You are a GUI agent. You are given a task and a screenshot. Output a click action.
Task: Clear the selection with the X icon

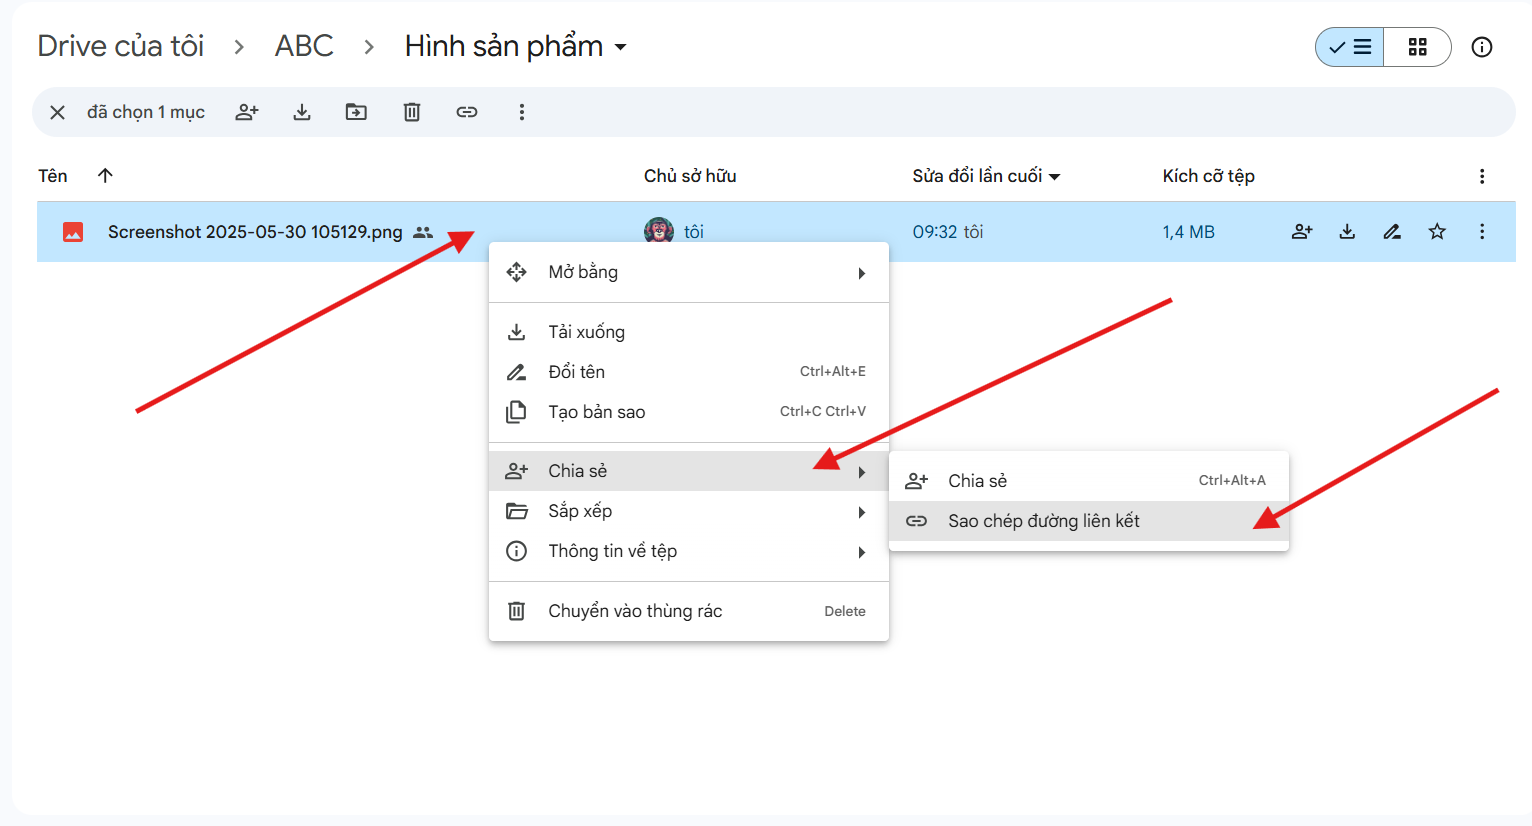click(58, 112)
